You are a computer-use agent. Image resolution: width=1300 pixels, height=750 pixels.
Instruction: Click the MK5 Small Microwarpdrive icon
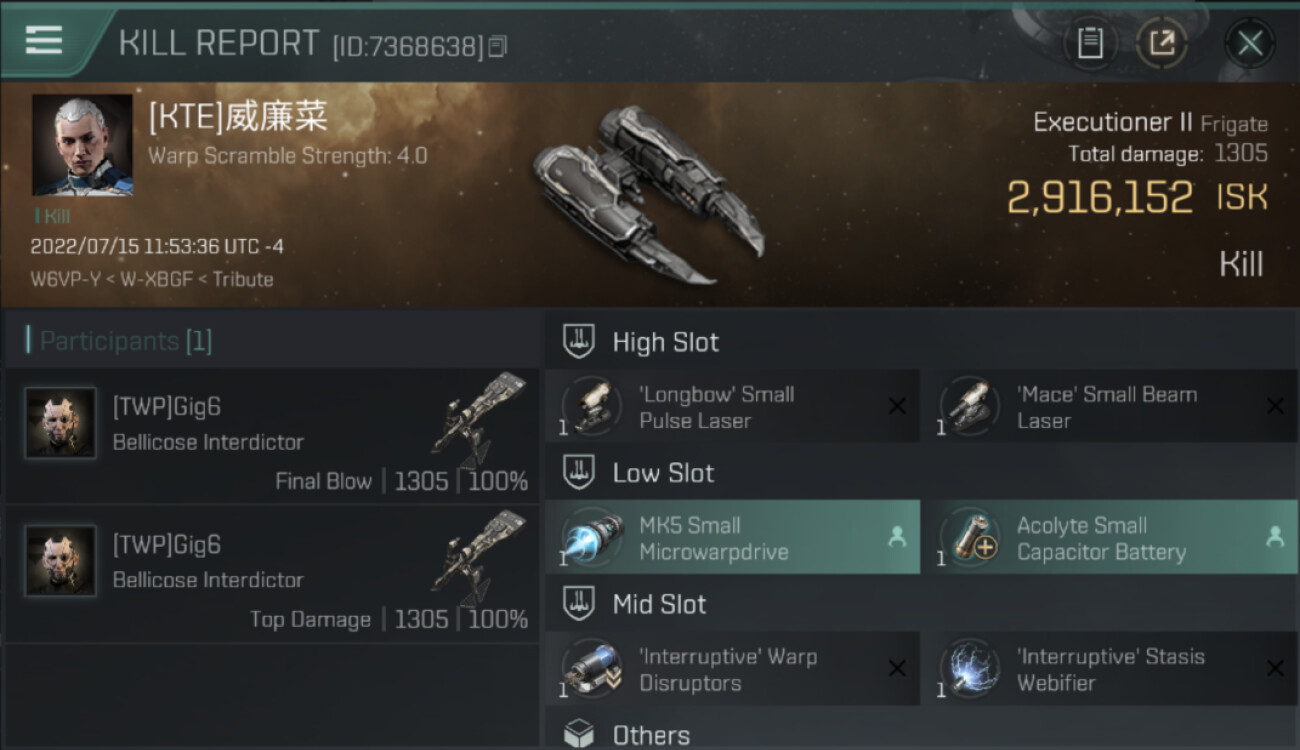(592, 538)
